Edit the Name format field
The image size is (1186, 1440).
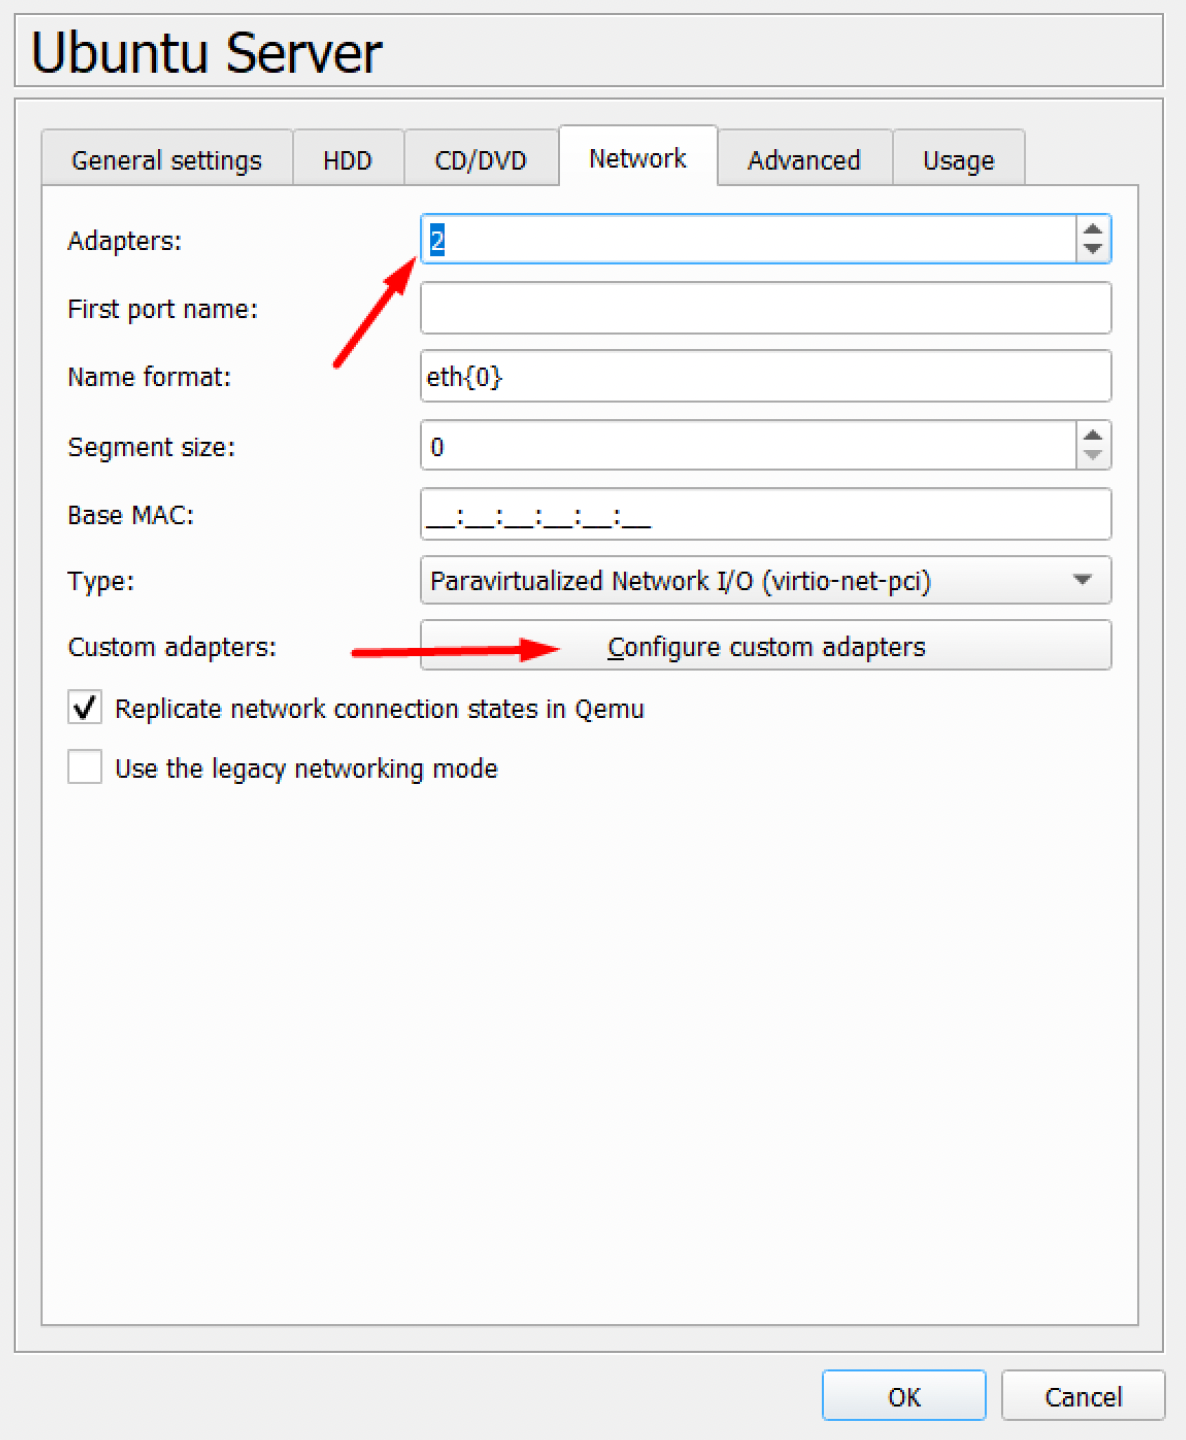(765, 376)
